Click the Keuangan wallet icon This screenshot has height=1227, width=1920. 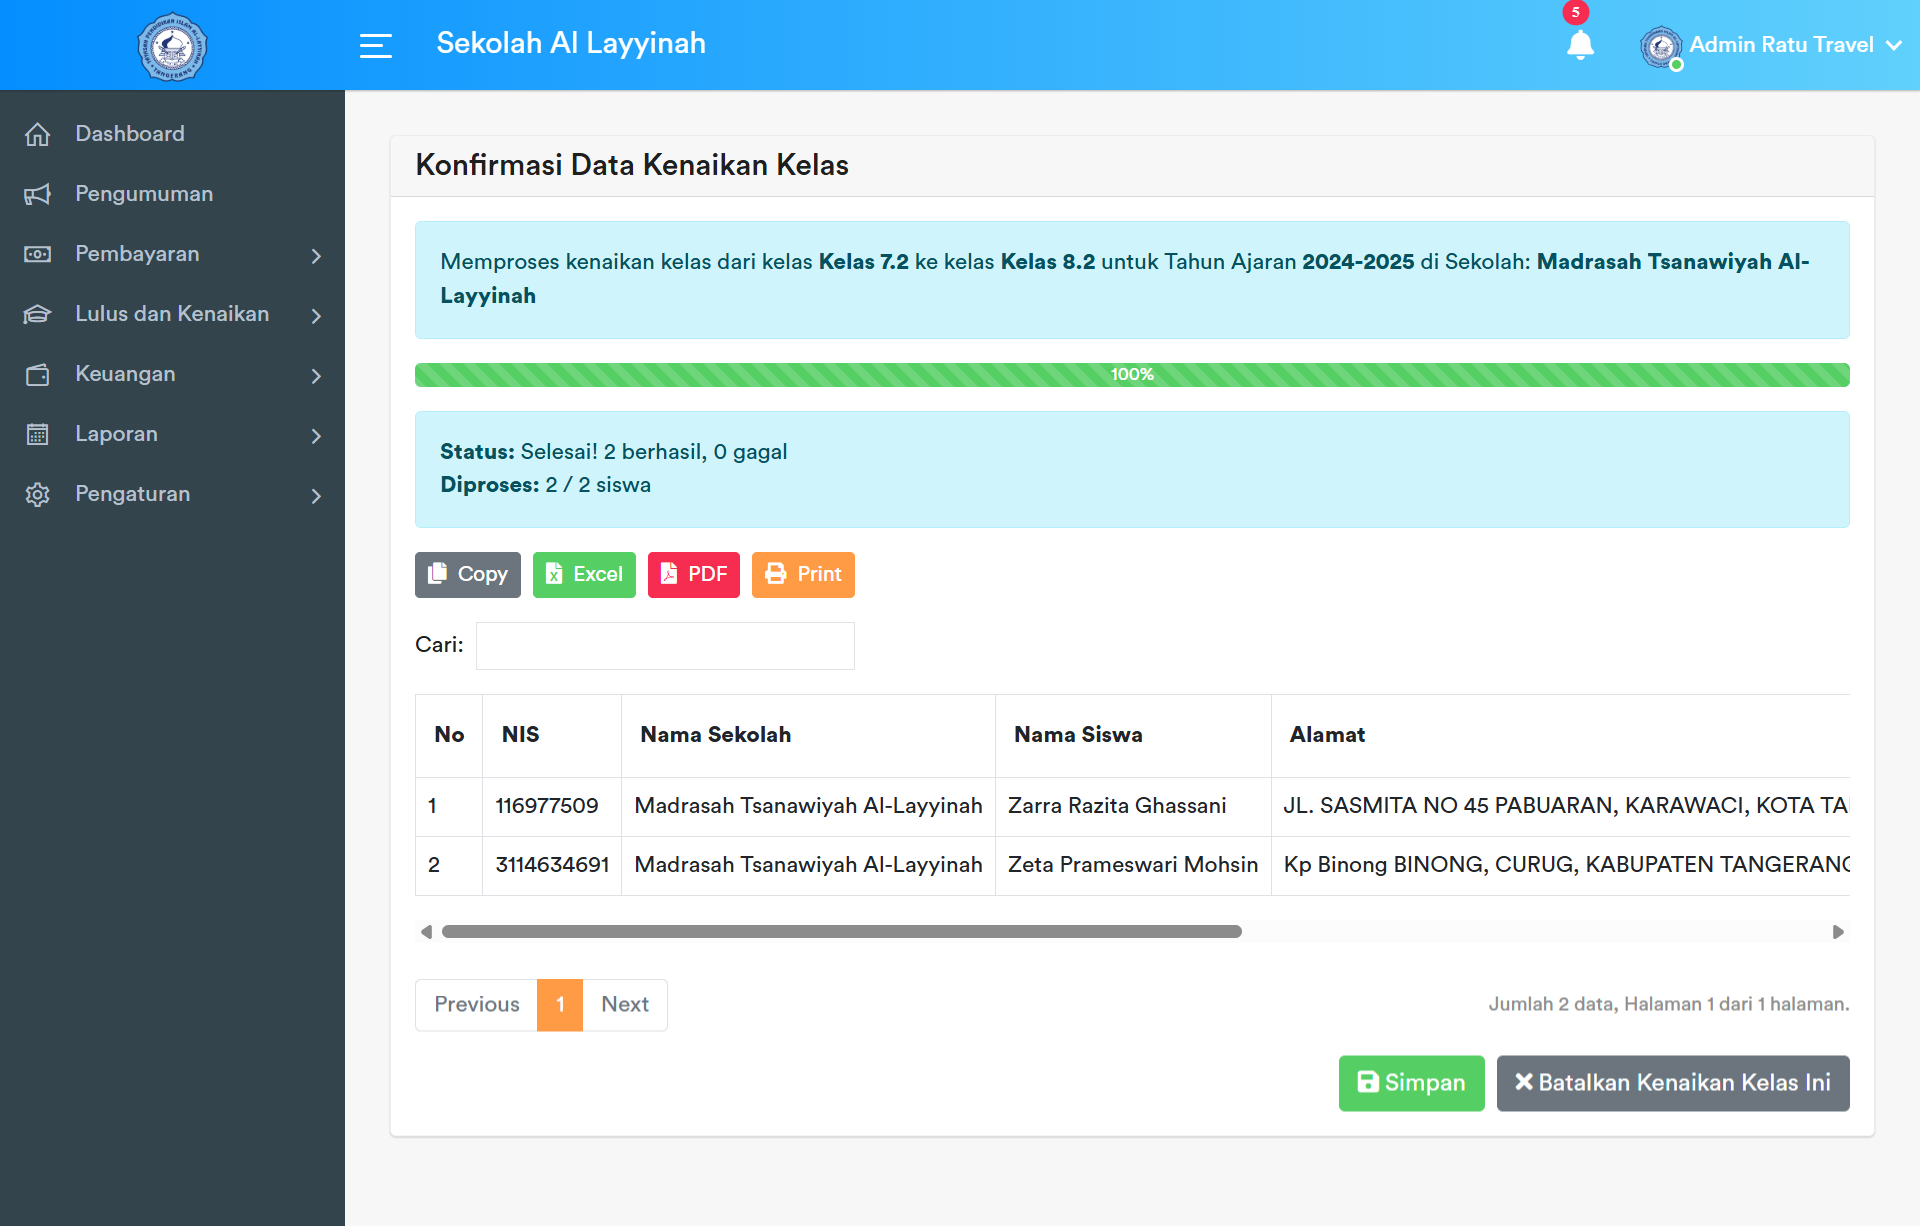pos(37,374)
